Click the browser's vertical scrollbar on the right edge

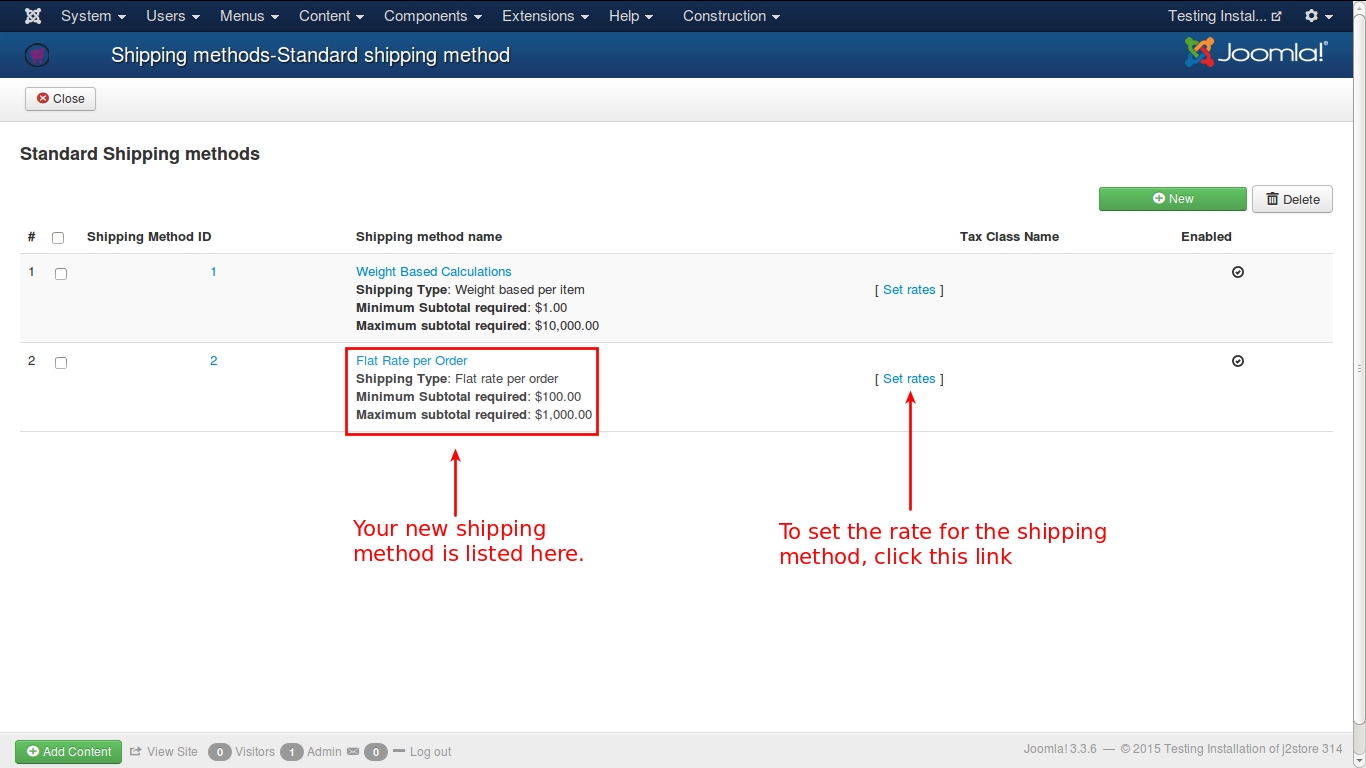(1361, 370)
